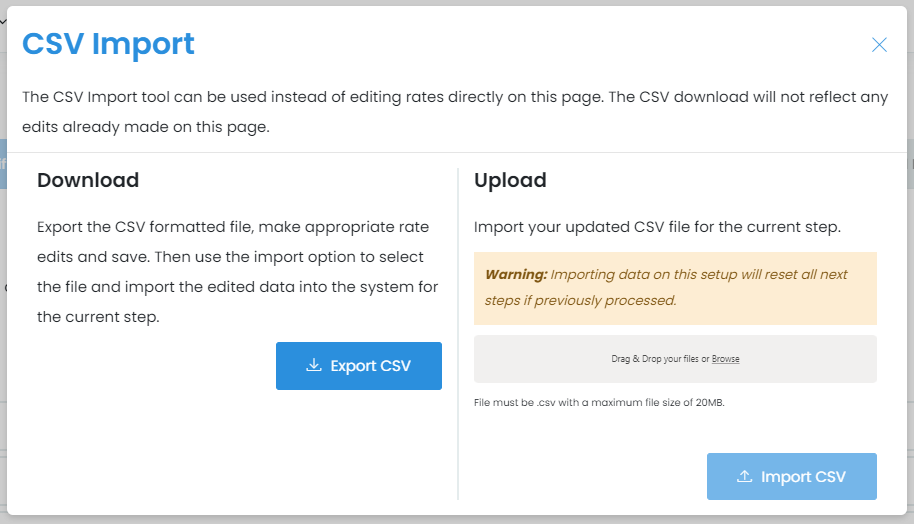Click the Export instructions paragraph under Download
The height and width of the screenshot is (524, 914).
(x=238, y=272)
